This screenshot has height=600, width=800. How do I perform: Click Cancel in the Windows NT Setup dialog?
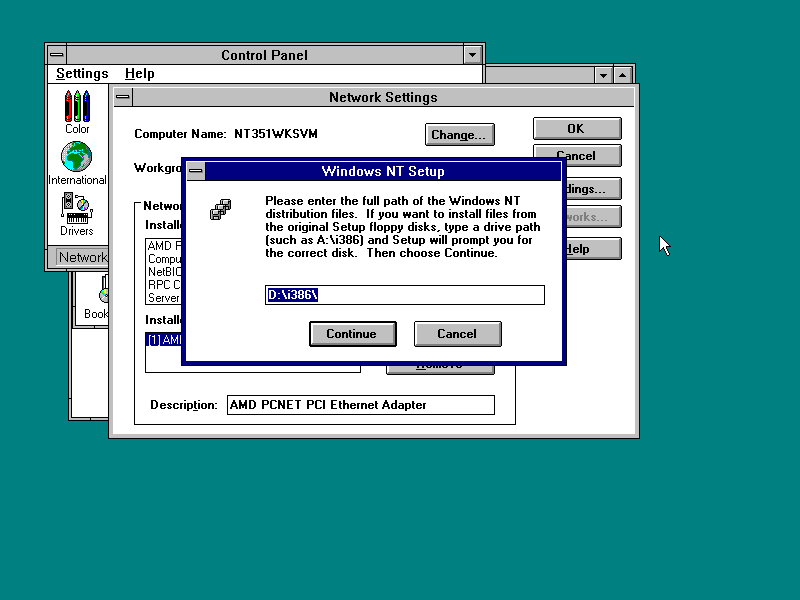[458, 334]
